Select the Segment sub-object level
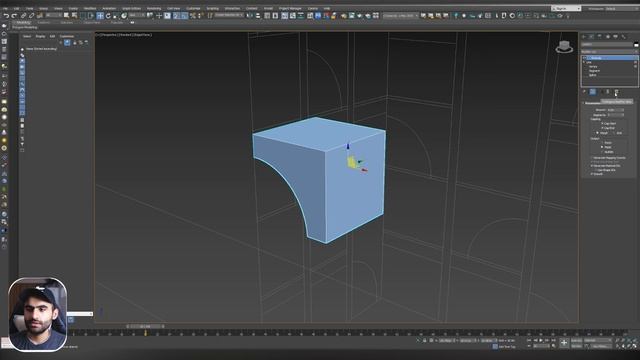The width and height of the screenshot is (640, 360). click(x=594, y=71)
